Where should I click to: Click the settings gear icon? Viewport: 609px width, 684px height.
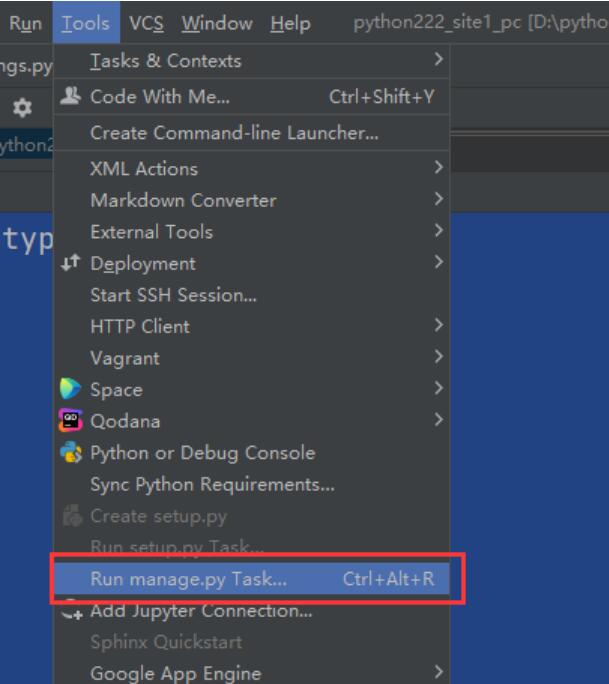(21, 107)
